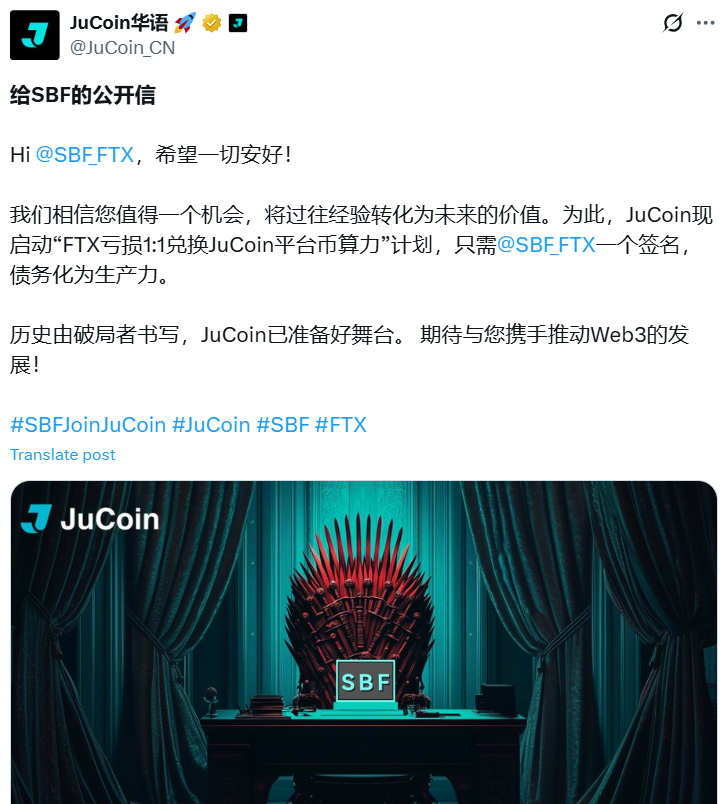
Task: Open the JuCoin华语 display name
Action: pos(119,23)
